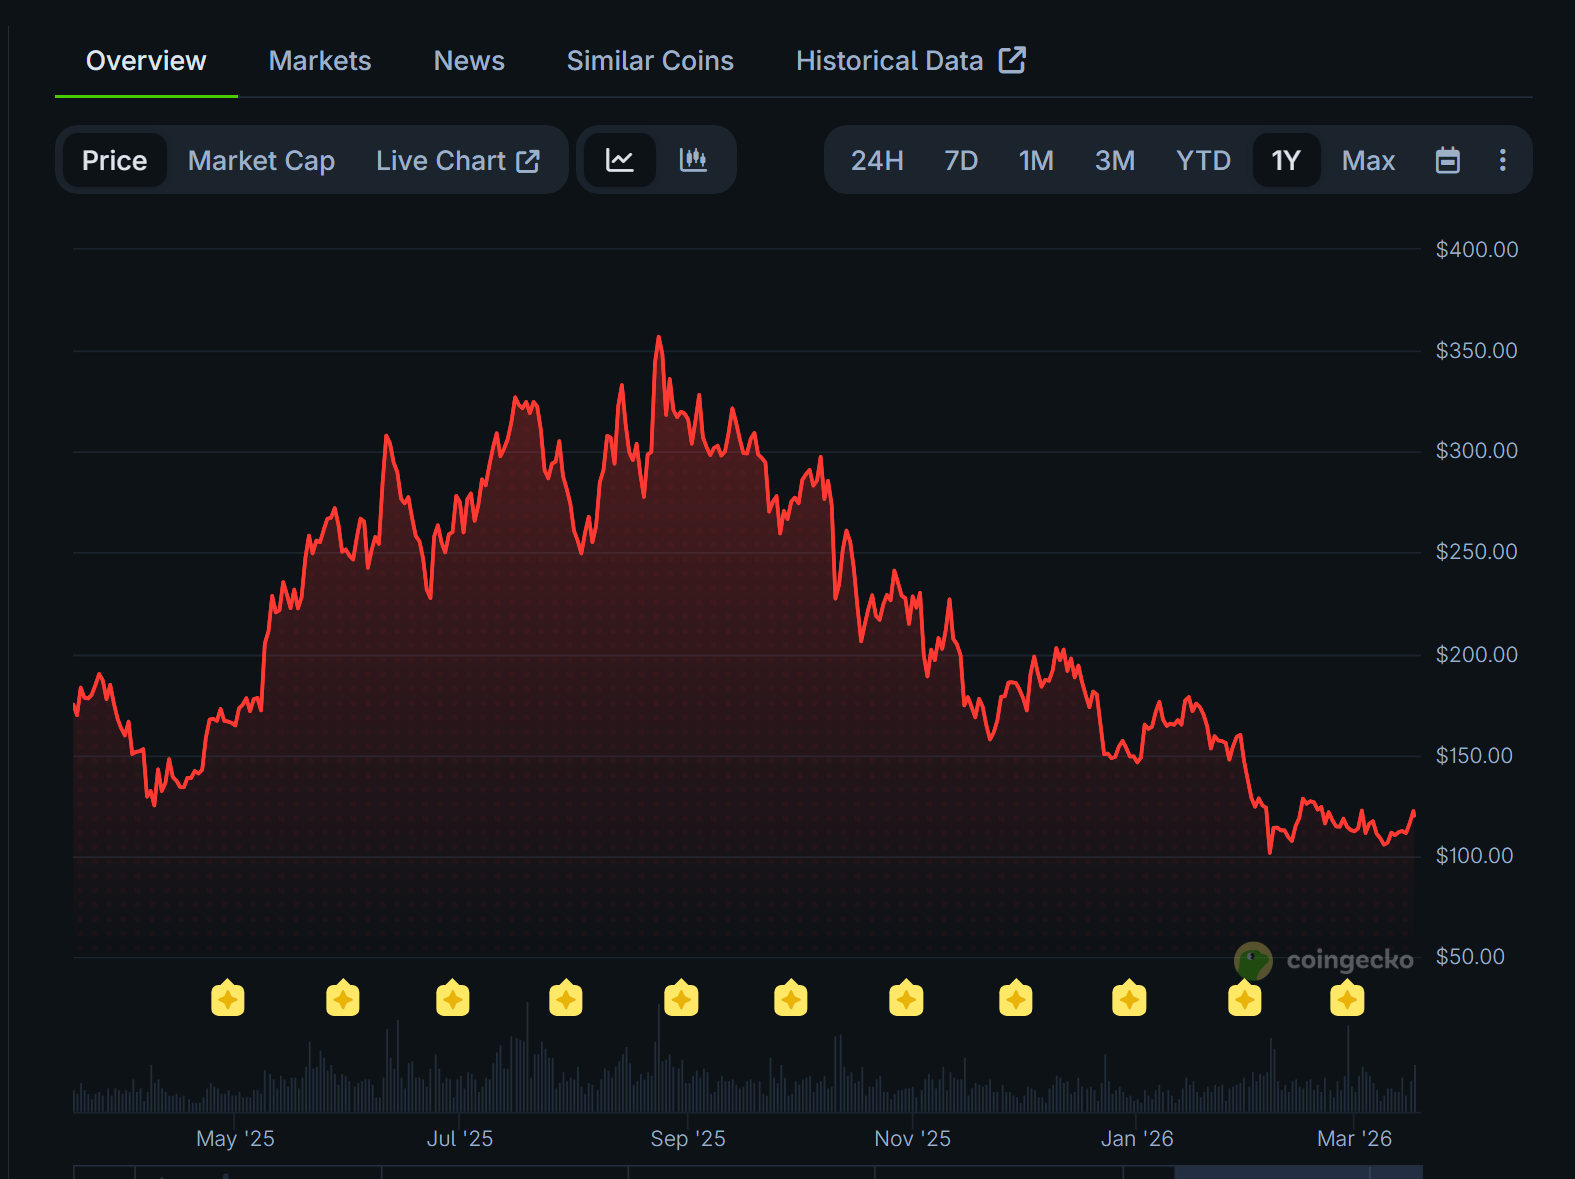Select the 1Y time range

(x=1286, y=160)
